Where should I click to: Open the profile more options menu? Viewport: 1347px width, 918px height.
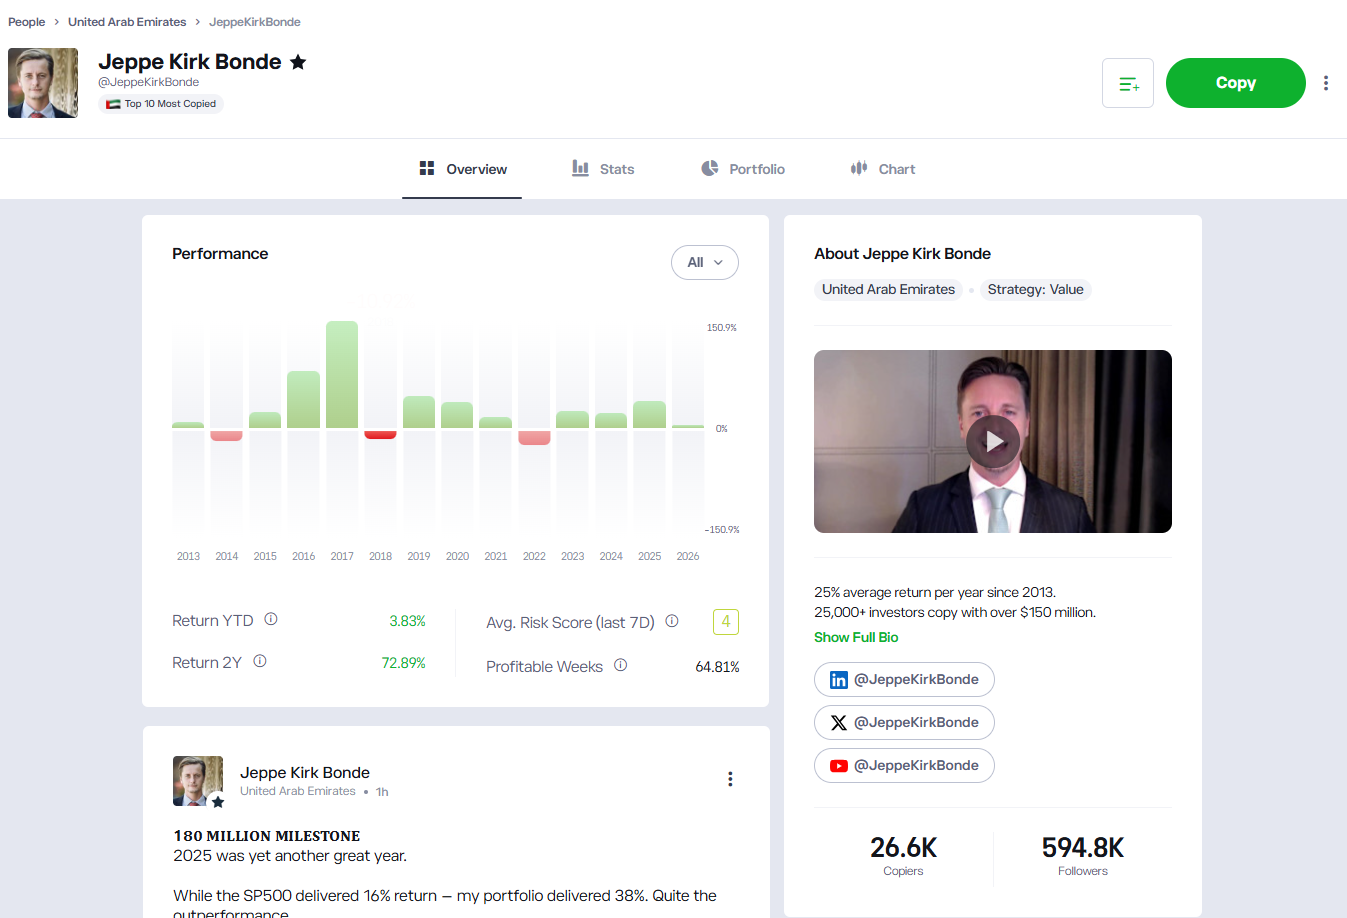[x=1325, y=83]
